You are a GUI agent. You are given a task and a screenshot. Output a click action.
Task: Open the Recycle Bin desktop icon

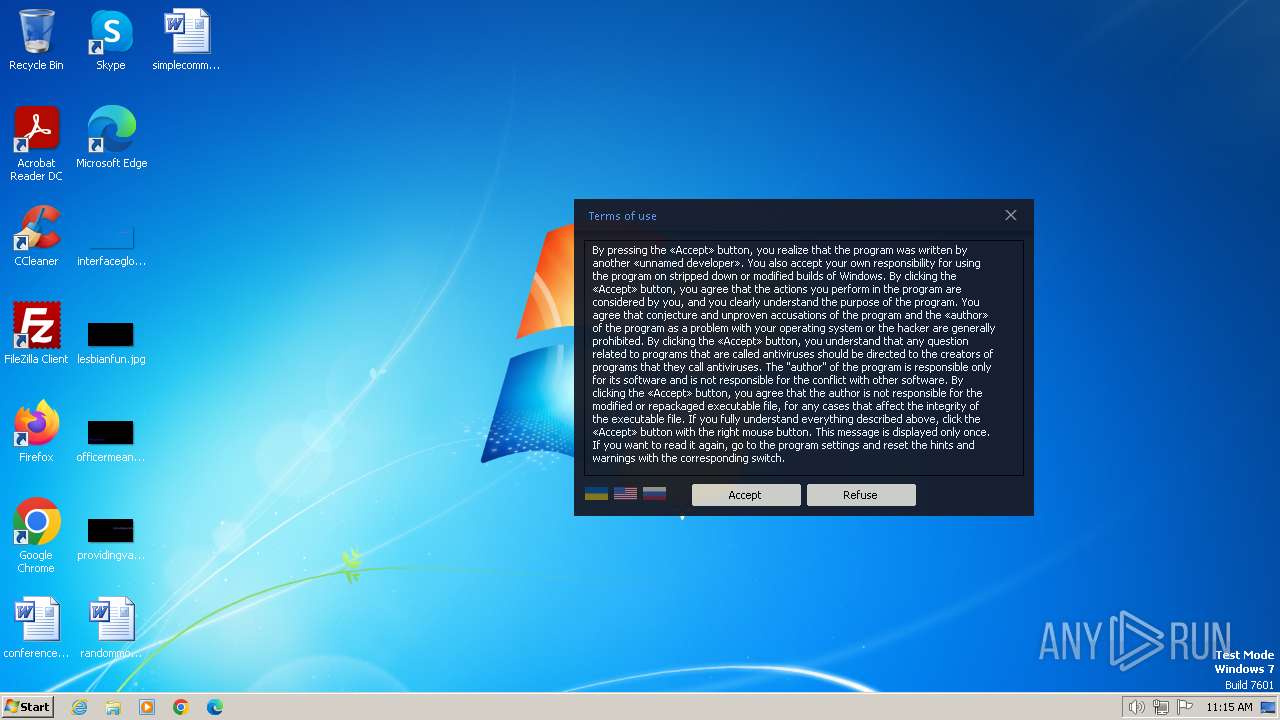click(x=36, y=41)
